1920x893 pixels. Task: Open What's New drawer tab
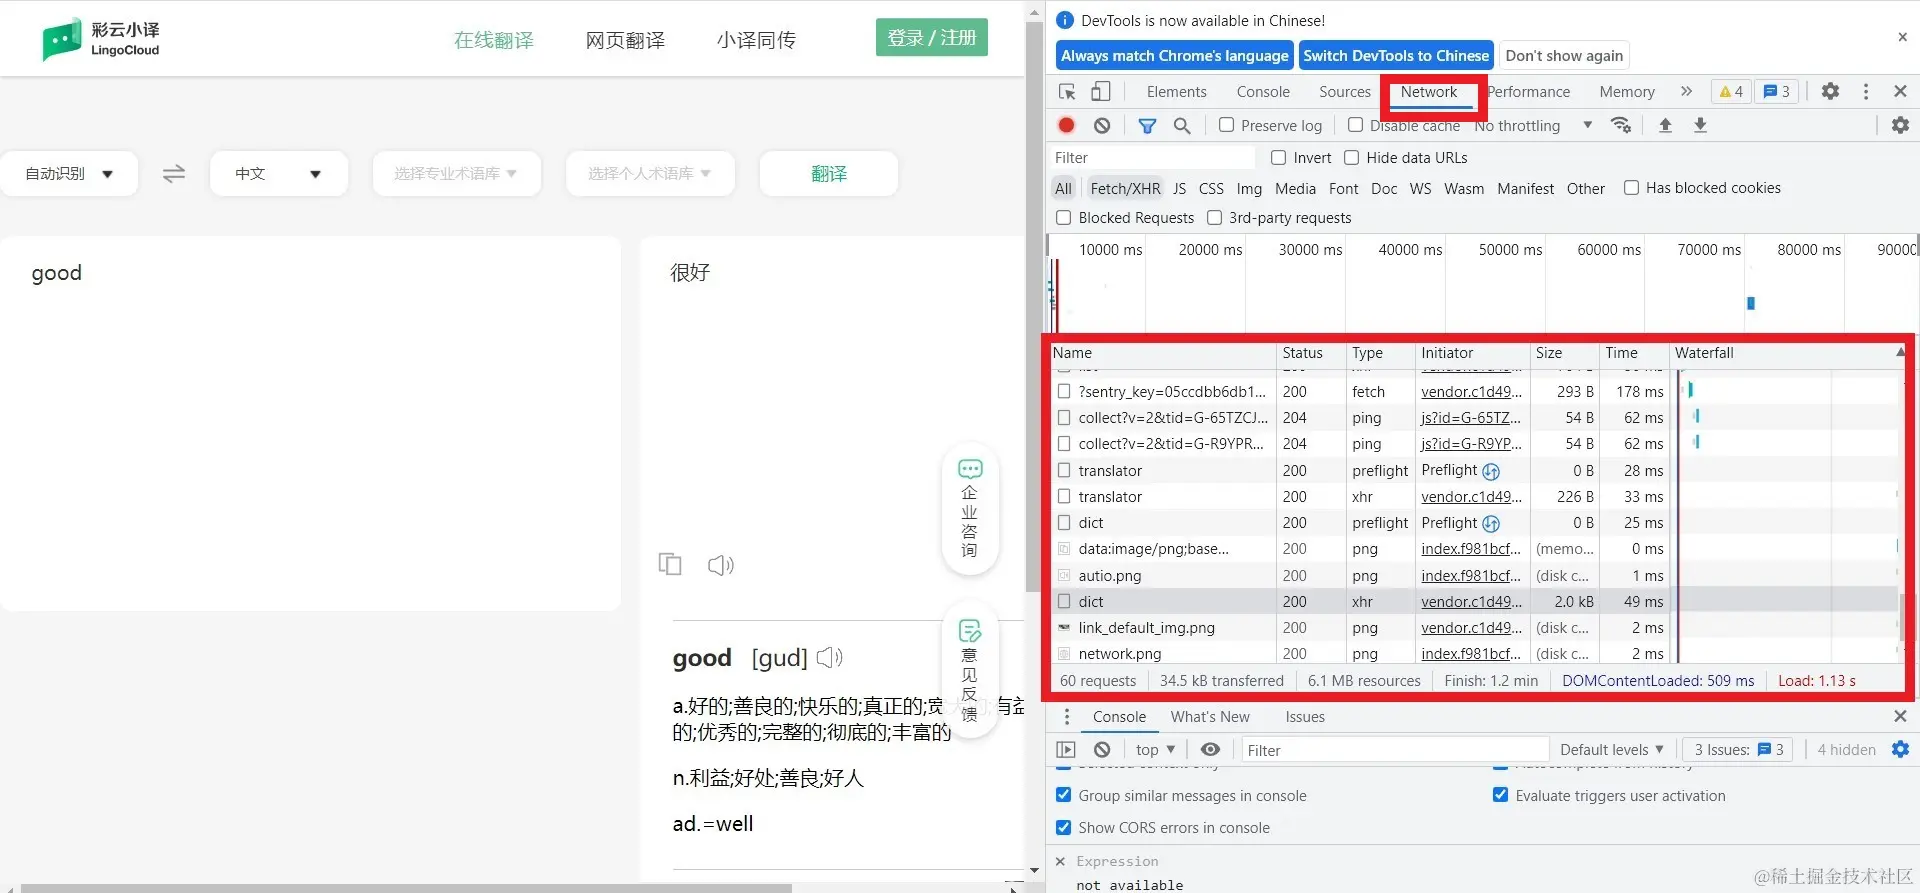(x=1210, y=717)
